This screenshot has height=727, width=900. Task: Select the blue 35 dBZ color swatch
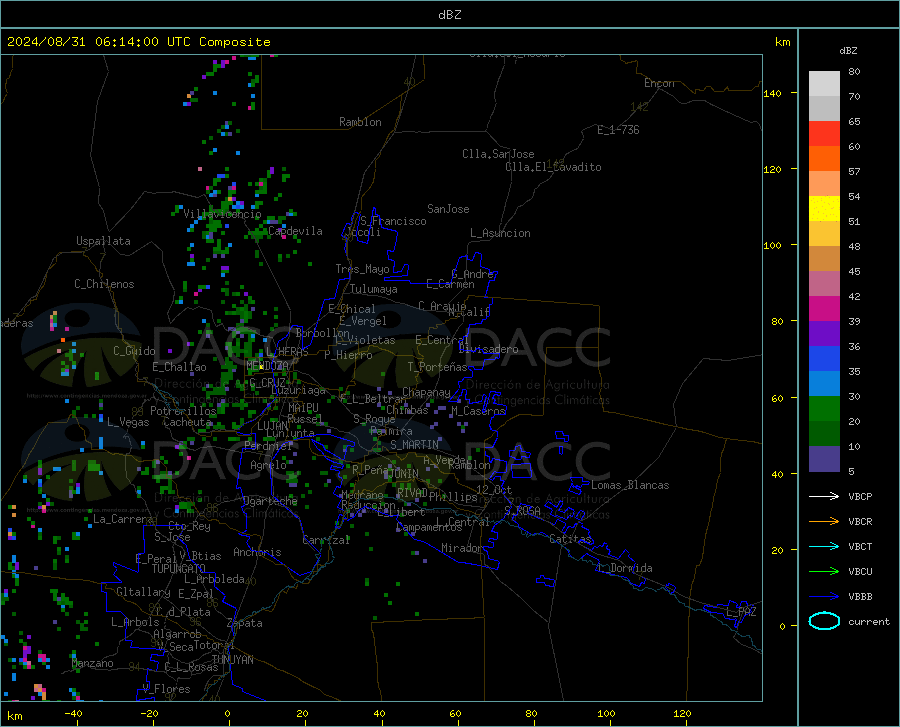click(824, 359)
